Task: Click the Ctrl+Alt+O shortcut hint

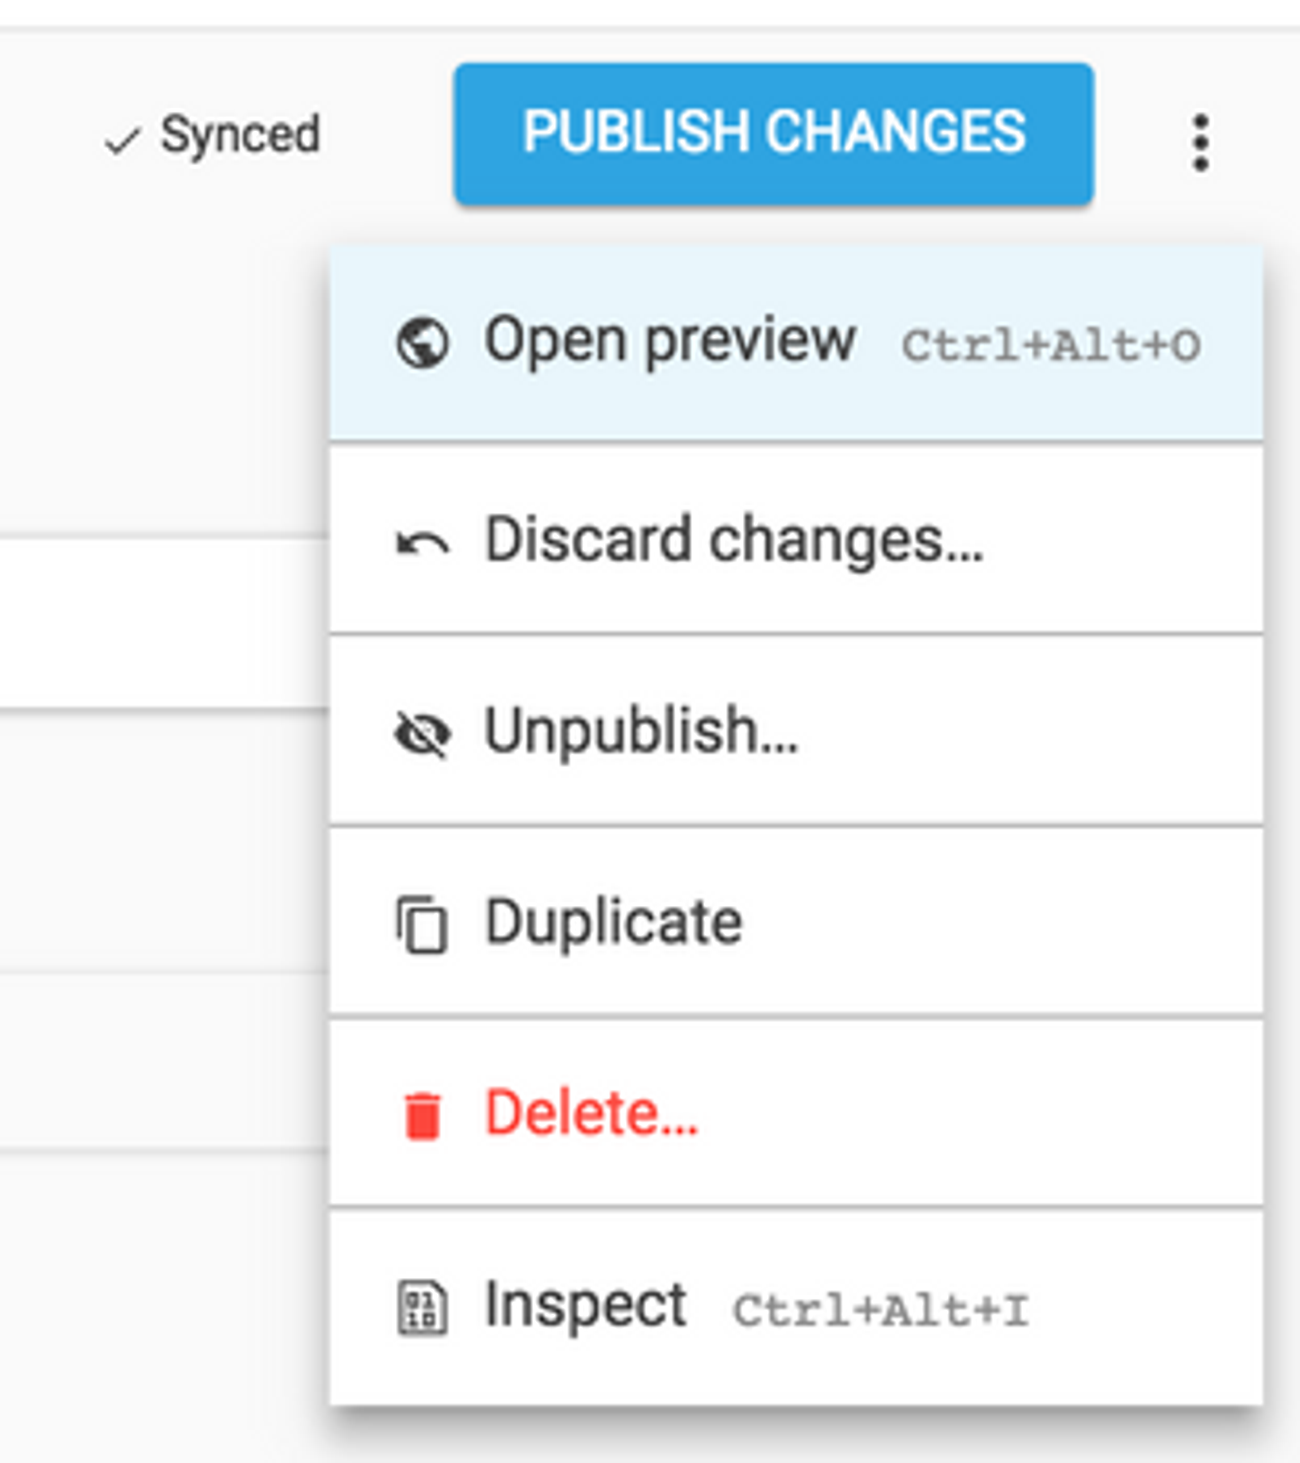Action: click(1050, 346)
